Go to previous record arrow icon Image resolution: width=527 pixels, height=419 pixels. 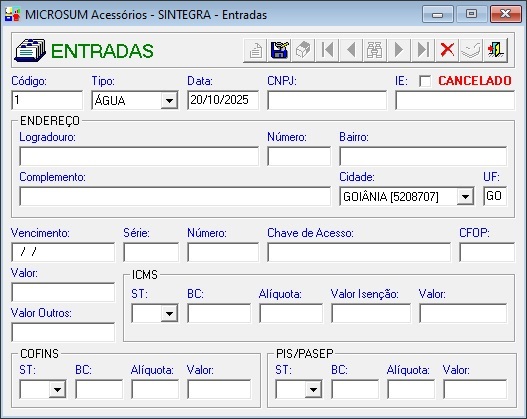351,50
